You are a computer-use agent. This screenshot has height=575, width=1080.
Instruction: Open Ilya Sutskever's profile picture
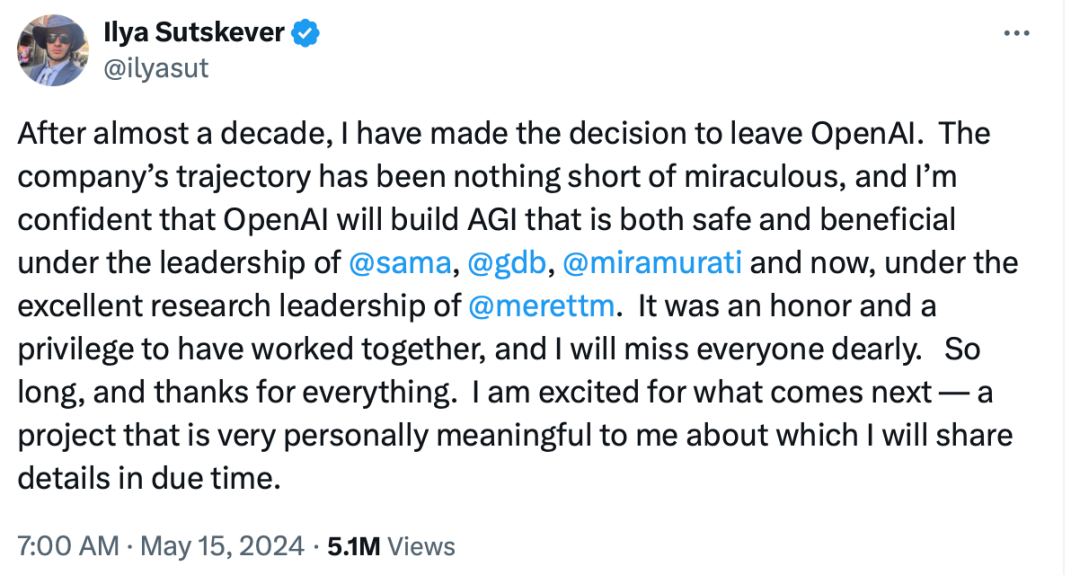coord(51,51)
